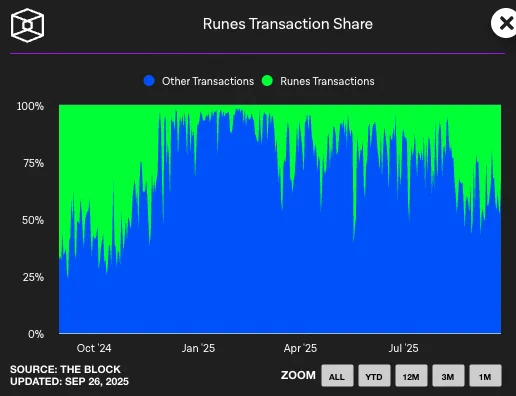Viewport: 516px width, 396px height.
Task: Click the blue Other Transactions legend dot
Action: (149, 81)
